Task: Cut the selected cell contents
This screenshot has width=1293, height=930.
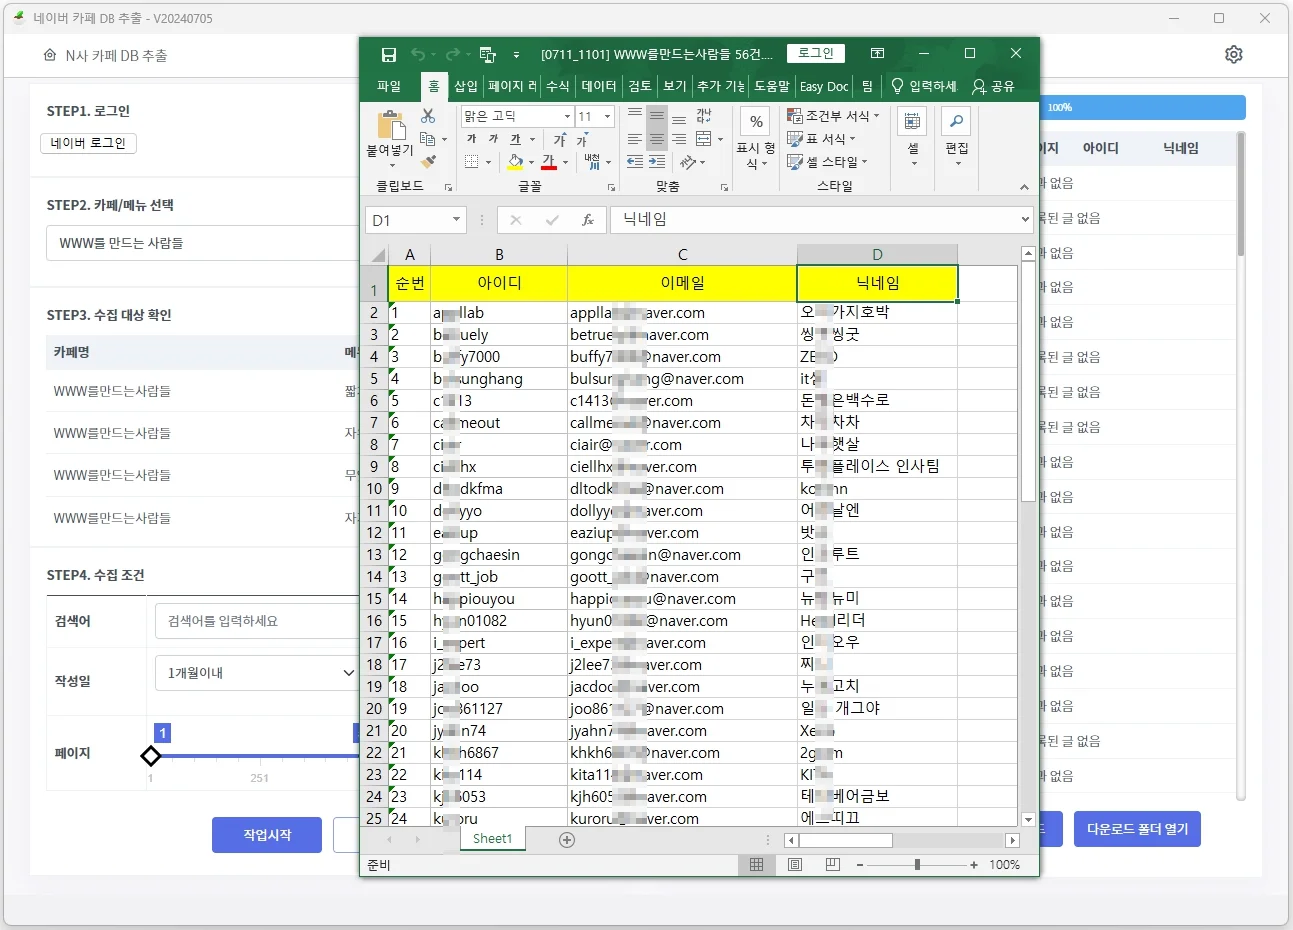Action: 428,116
